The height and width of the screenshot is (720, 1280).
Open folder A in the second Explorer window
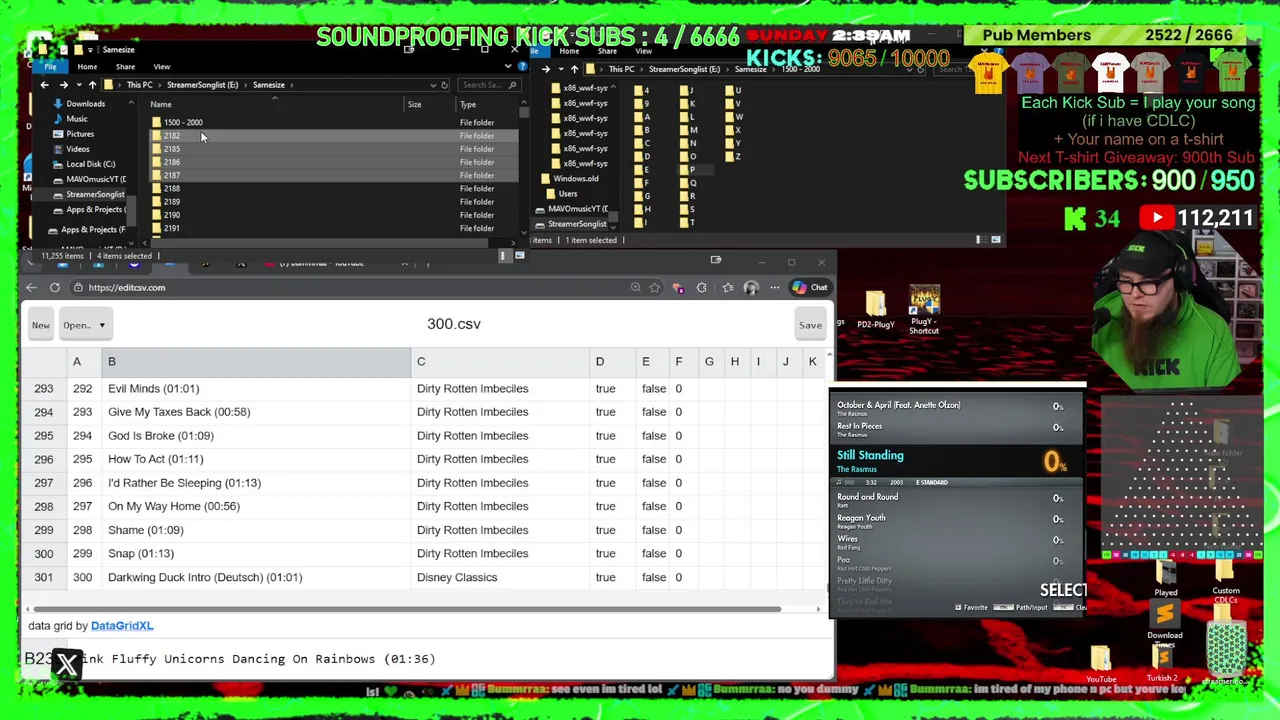(643, 118)
